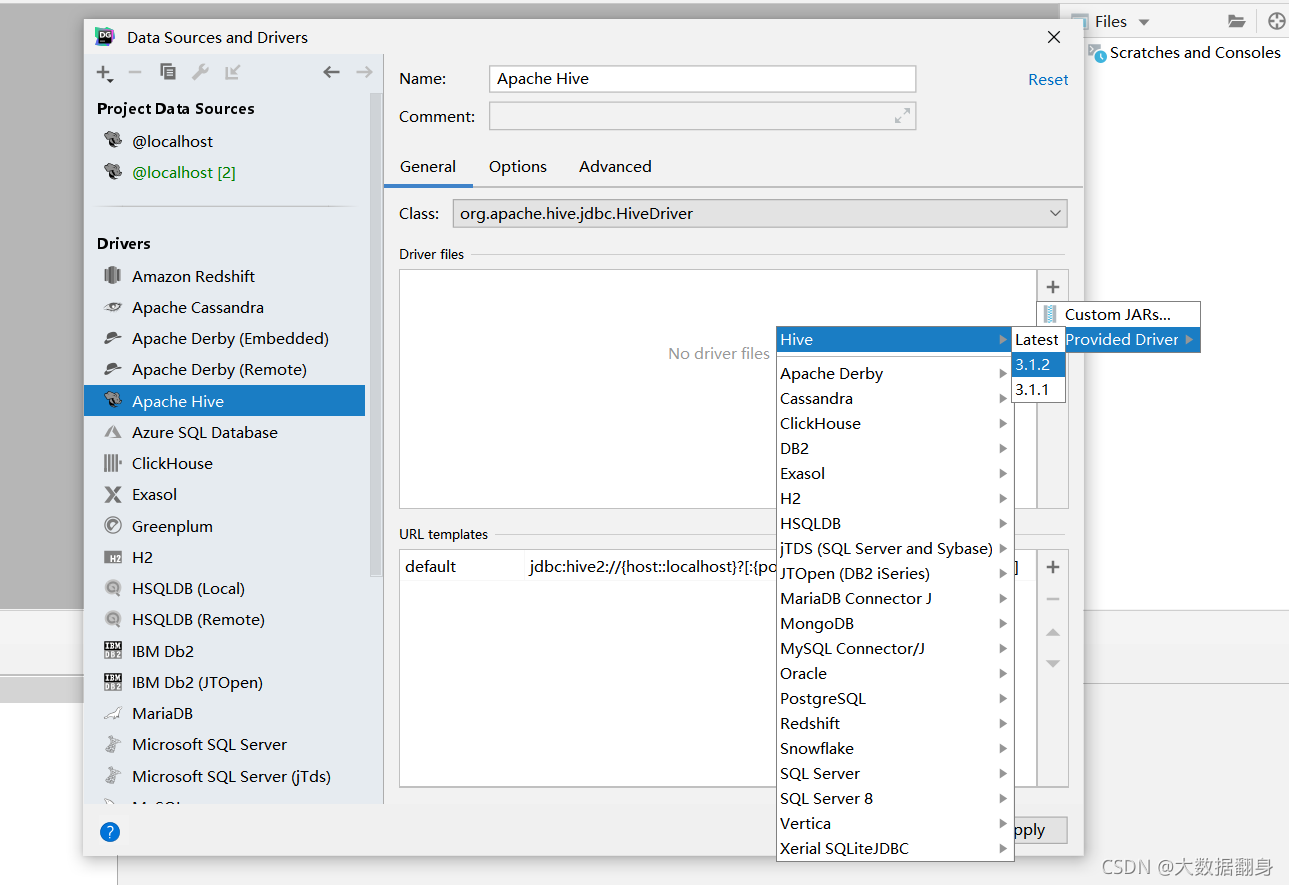Go forward with the right arrow
The height and width of the screenshot is (885, 1289).
364,72
